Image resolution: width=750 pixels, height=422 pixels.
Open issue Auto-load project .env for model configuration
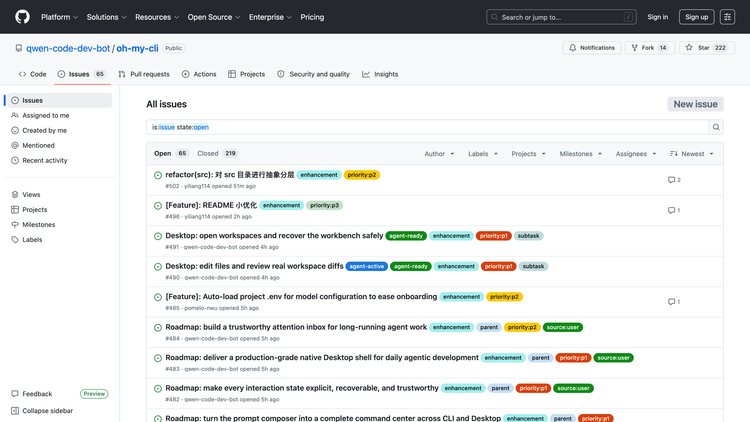click(301, 297)
